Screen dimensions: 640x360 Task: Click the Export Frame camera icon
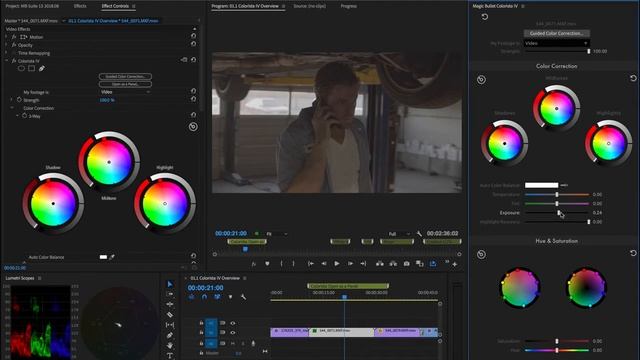pos(407,264)
